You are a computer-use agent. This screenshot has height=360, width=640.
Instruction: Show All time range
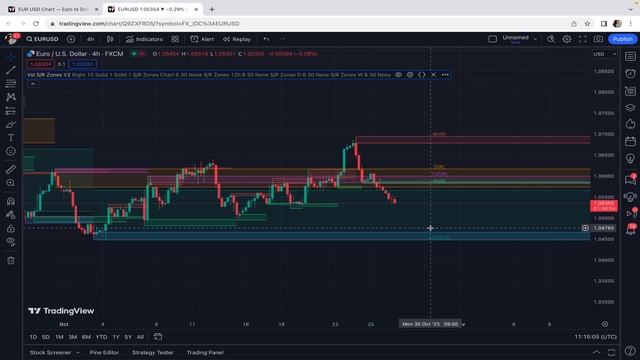[140, 337]
